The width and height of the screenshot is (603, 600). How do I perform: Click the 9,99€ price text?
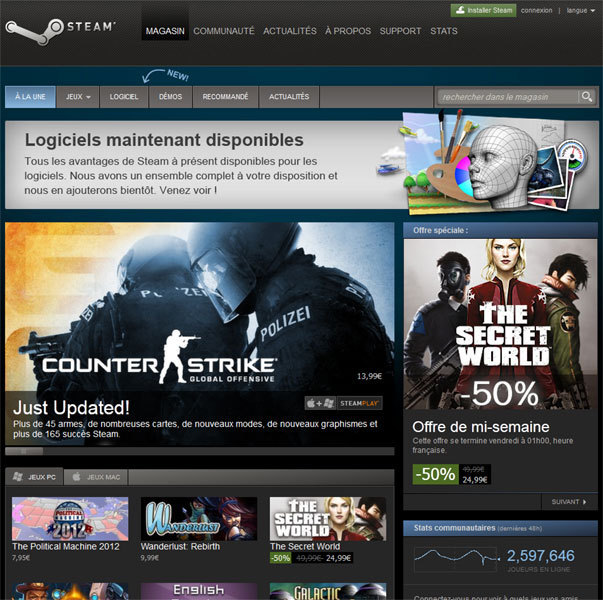pyautogui.click(x=150, y=558)
